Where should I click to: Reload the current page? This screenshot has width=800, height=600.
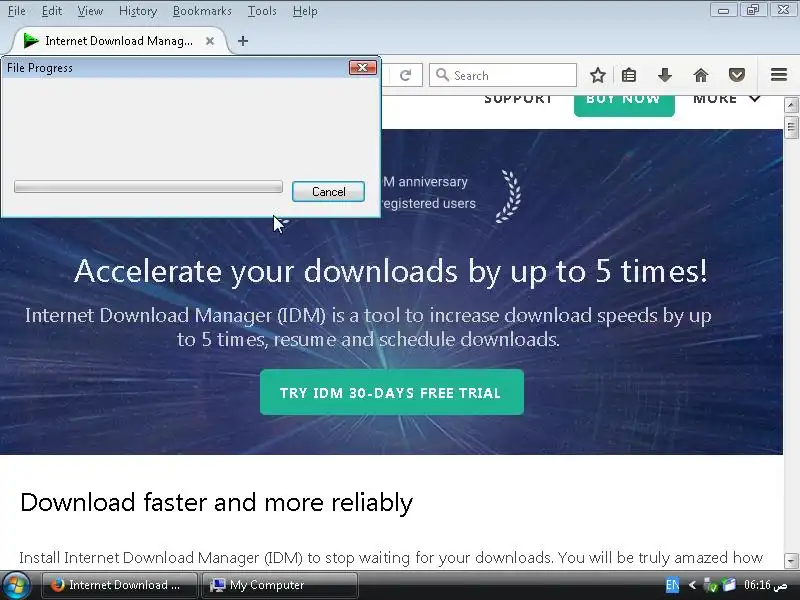[x=406, y=76]
